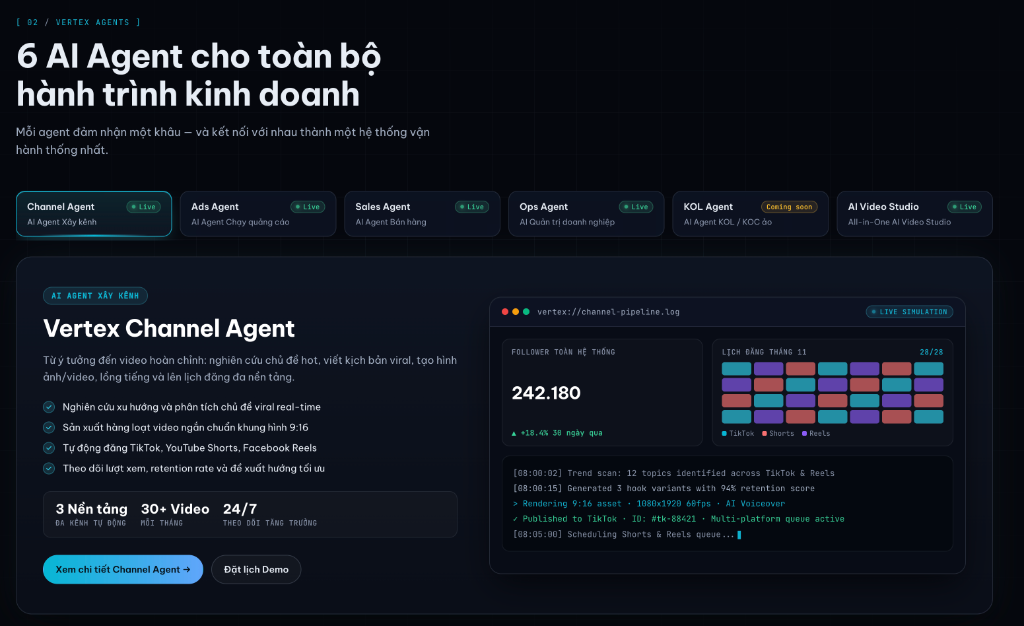Click 'vertex://channel-pipeline.log' title text

[609, 312]
